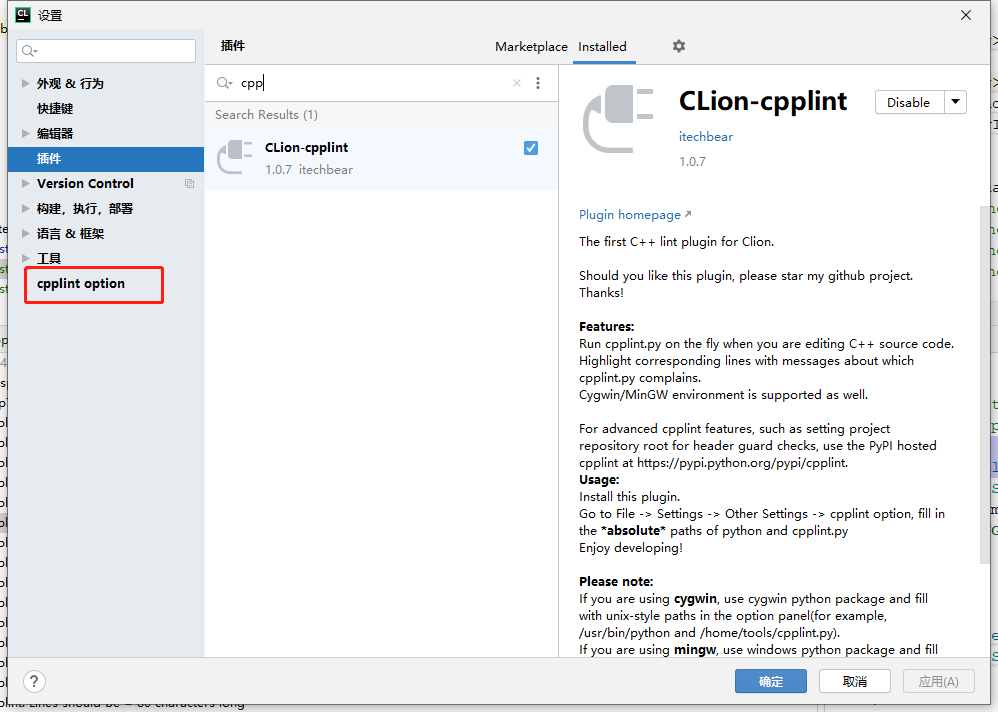Close the settings dialog window
This screenshot has width=998, height=712.
pos(966,15)
